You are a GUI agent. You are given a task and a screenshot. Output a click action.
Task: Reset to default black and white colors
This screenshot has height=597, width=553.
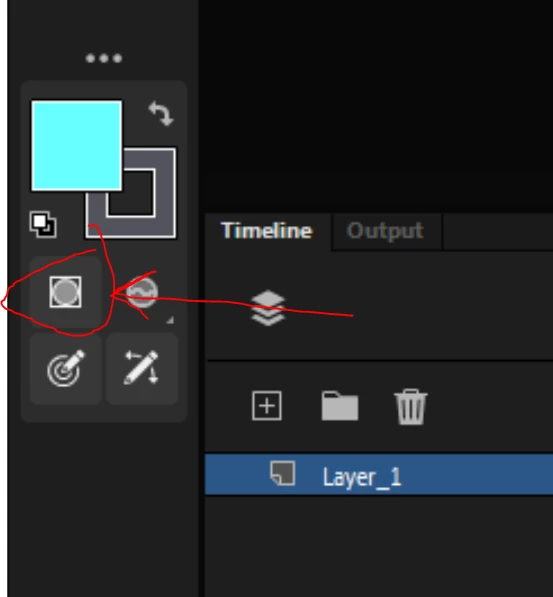click(43, 224)
